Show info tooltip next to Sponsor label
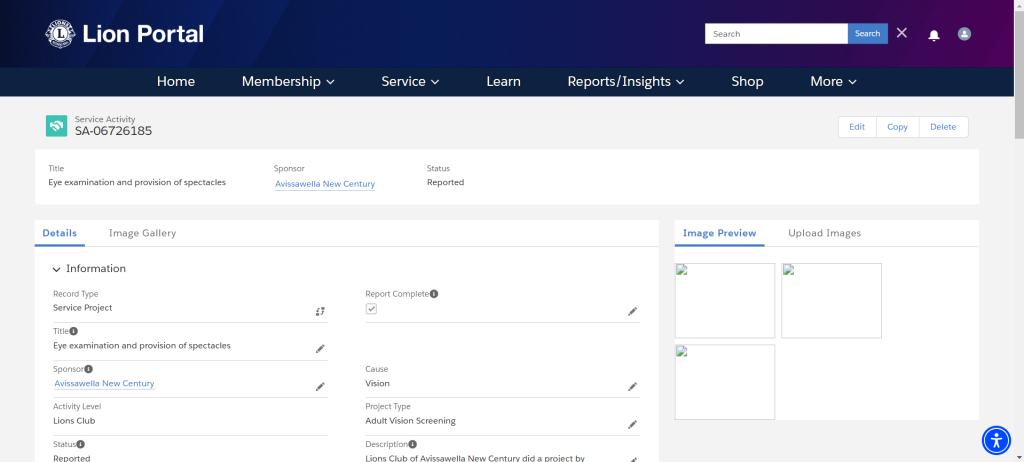Image resolution: width=1024 pixels, height=462 pixels. (x=89, y=369)
